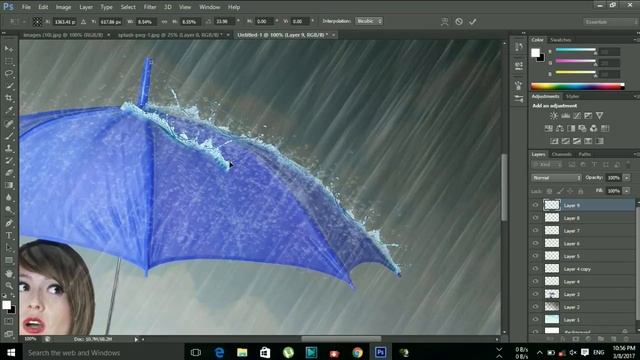Viewport: 640px width, 360px height.
Task: Hide Layer 9 visibility
Action: tap(536, 205)
